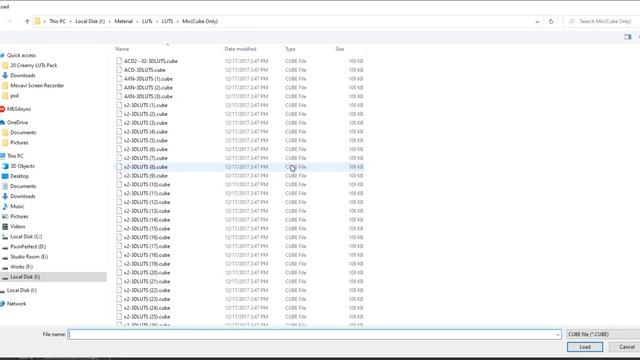Select Works (F:) drive
The width and height of the screenshot is (640, 360).
coord(21,267)
